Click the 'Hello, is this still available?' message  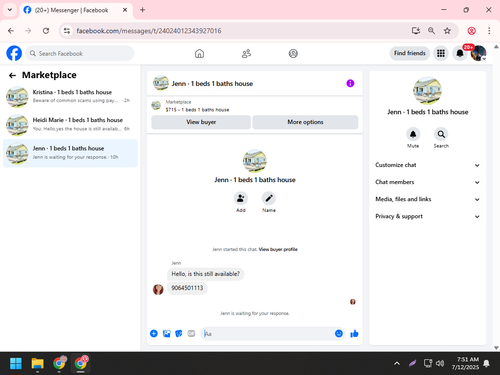point(205,274)
